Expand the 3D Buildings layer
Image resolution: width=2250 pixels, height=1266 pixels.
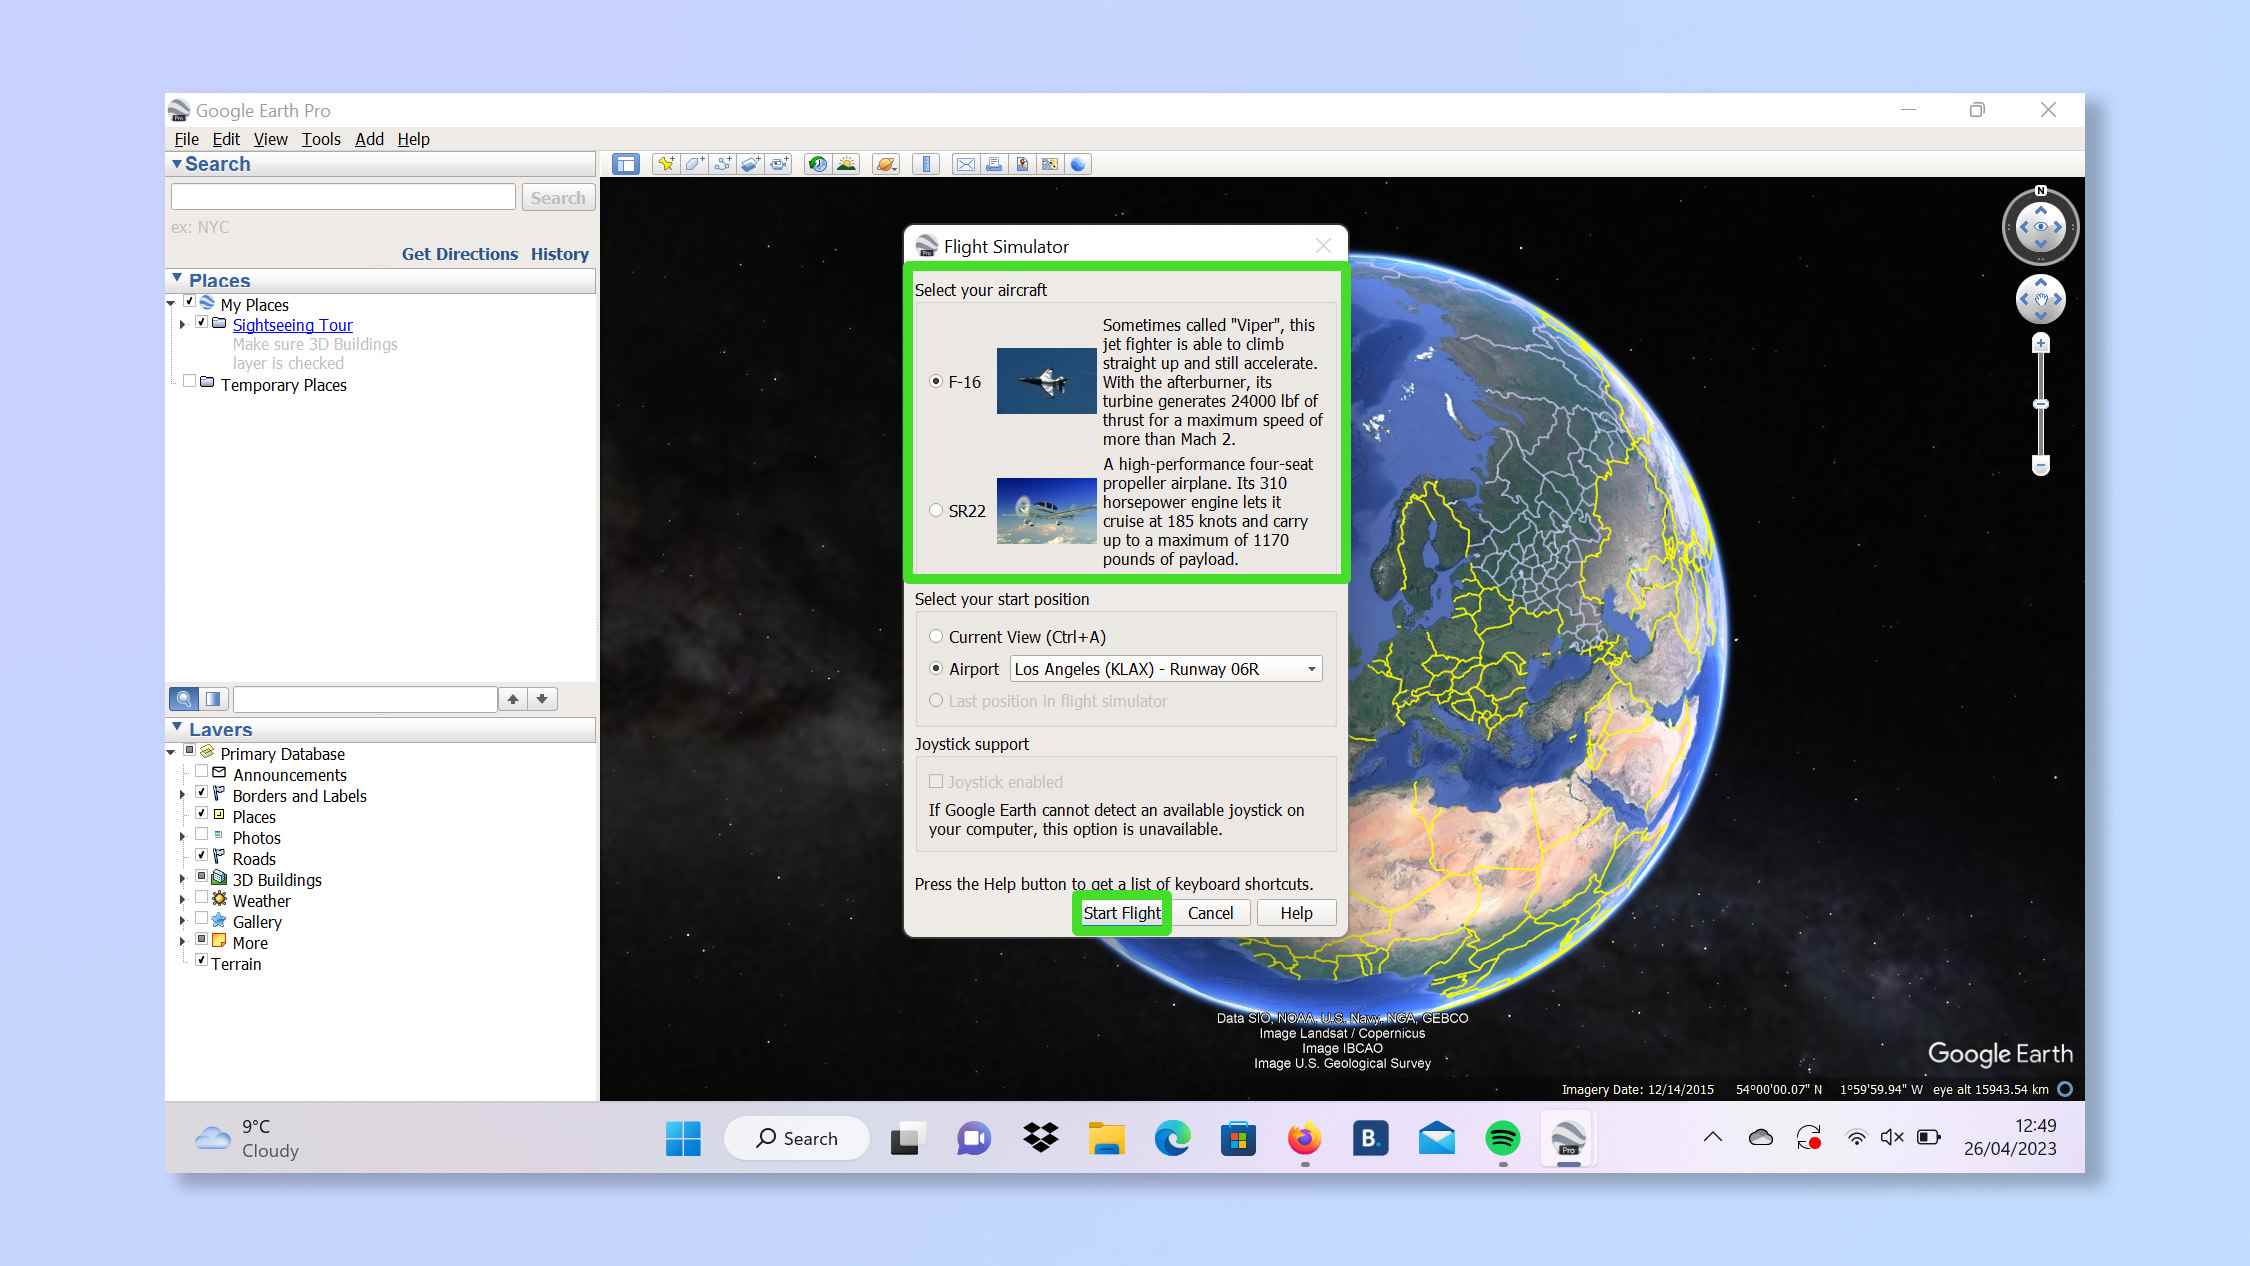point(182,878)
